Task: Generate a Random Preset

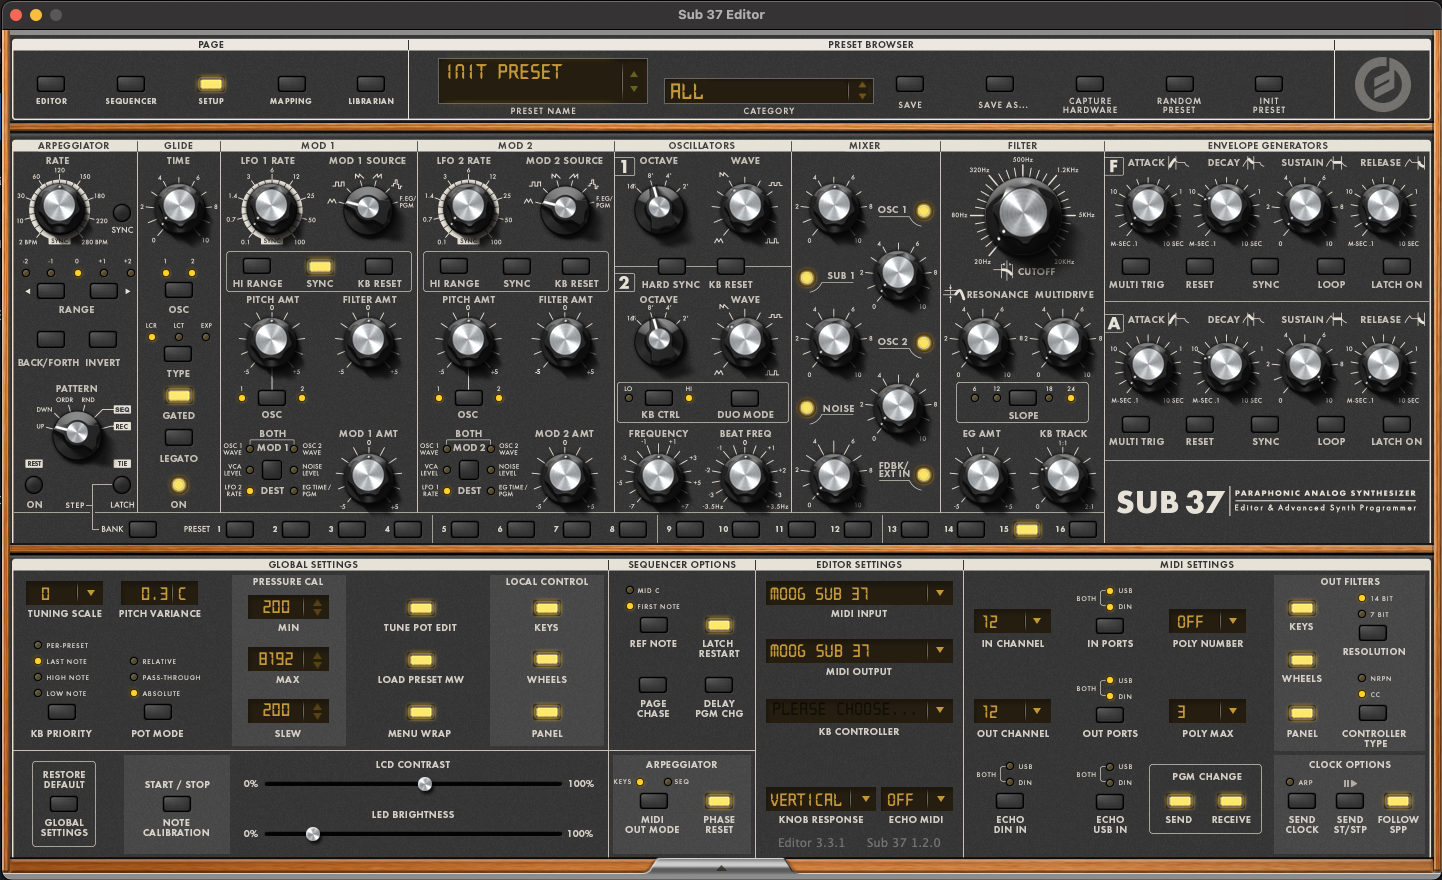Action: [1180, 84]
